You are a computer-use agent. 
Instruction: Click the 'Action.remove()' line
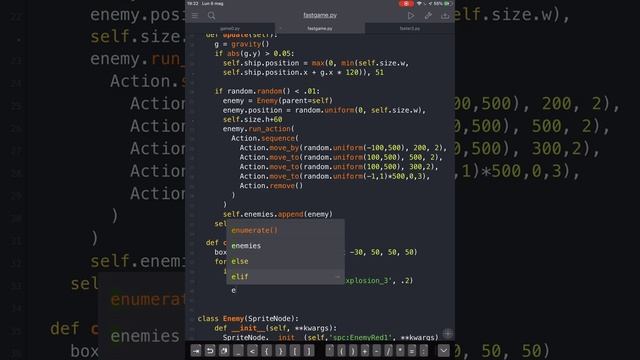[x=271, y=186]
